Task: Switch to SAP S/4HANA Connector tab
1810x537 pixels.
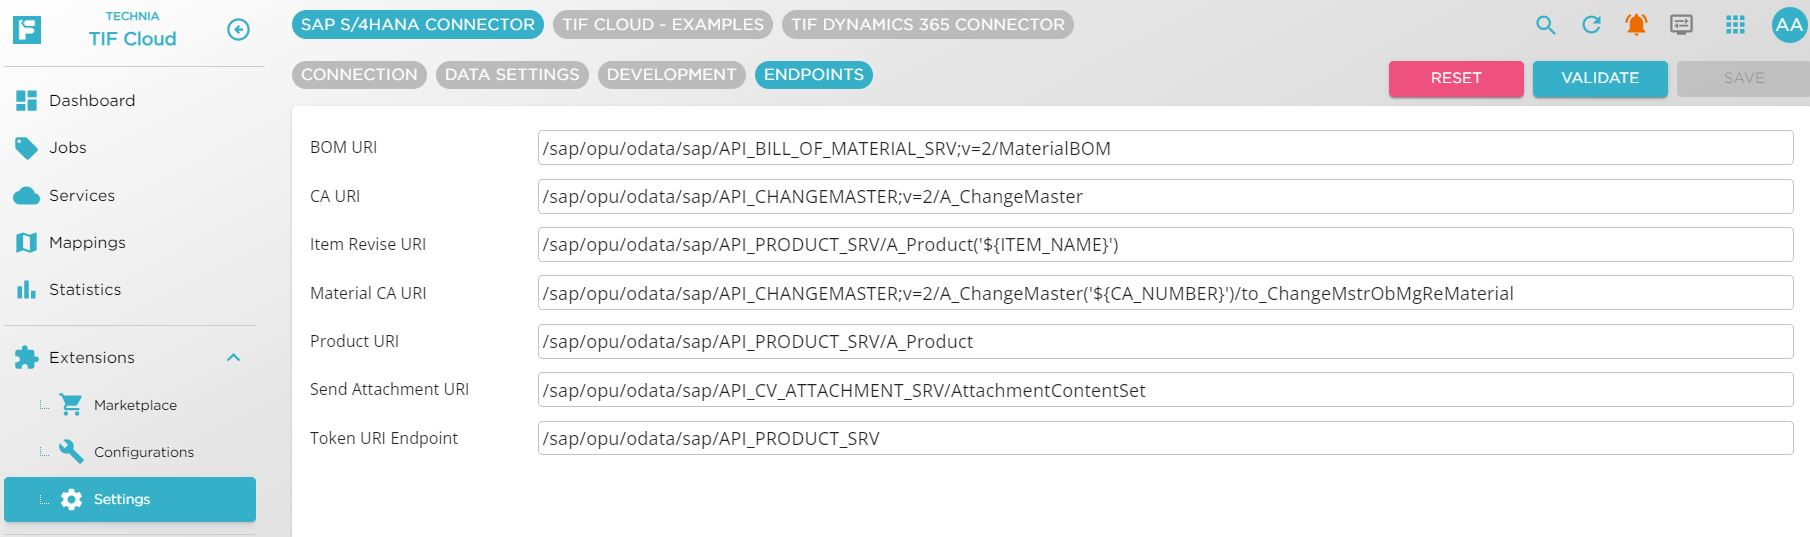Action: 418,24
